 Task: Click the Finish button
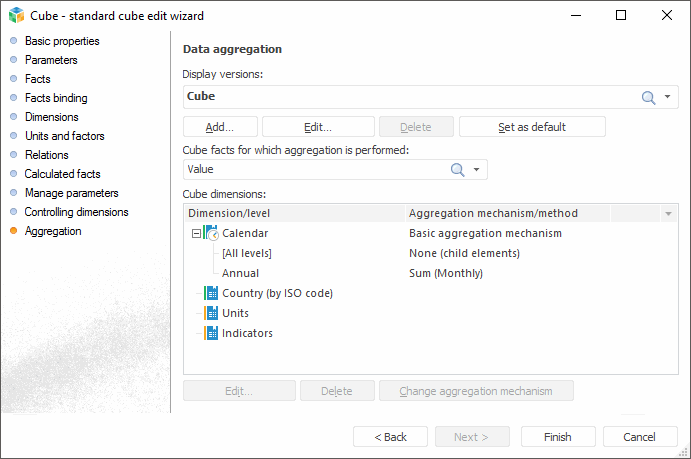pyautogui.click(x=557, y=437)
